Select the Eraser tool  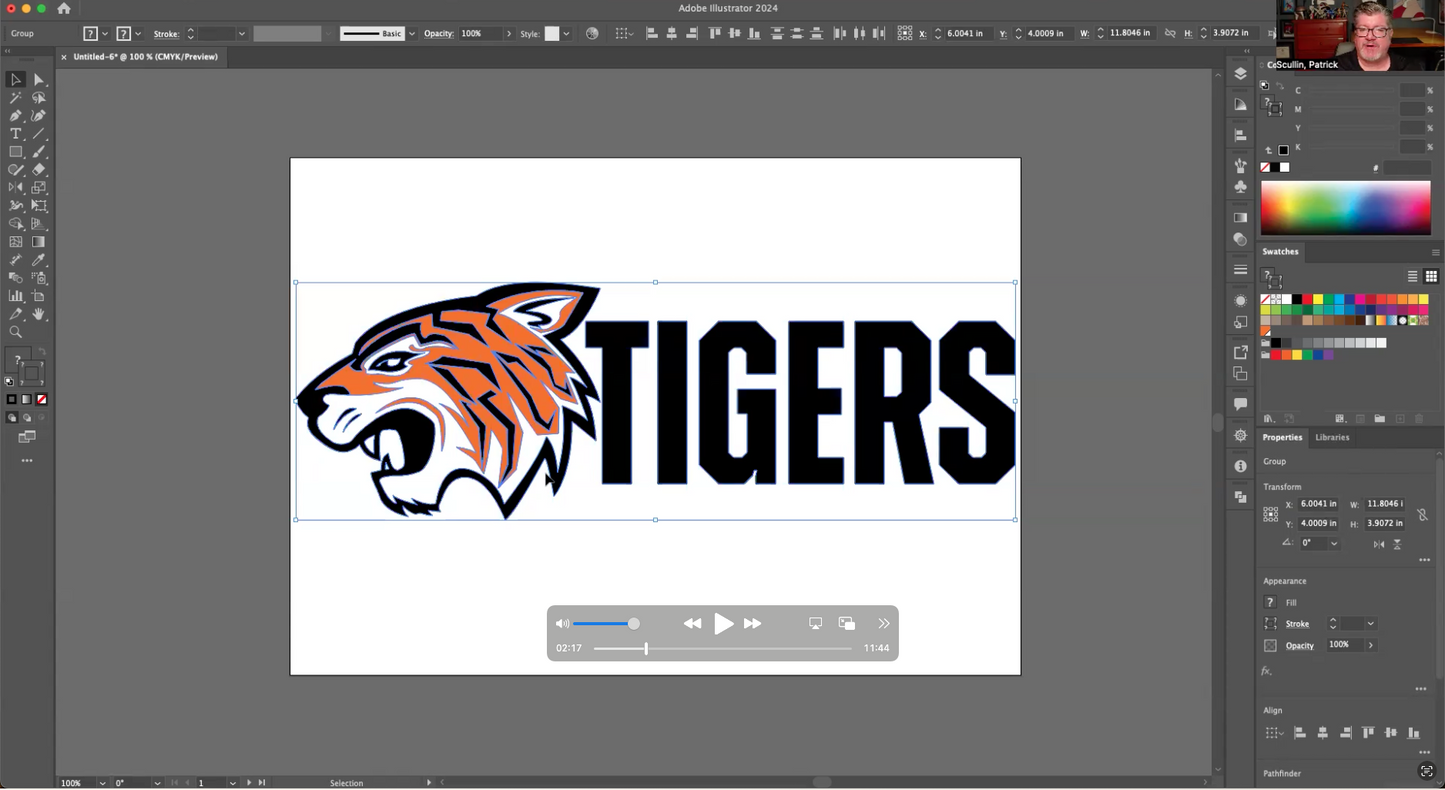pos(39,170)
